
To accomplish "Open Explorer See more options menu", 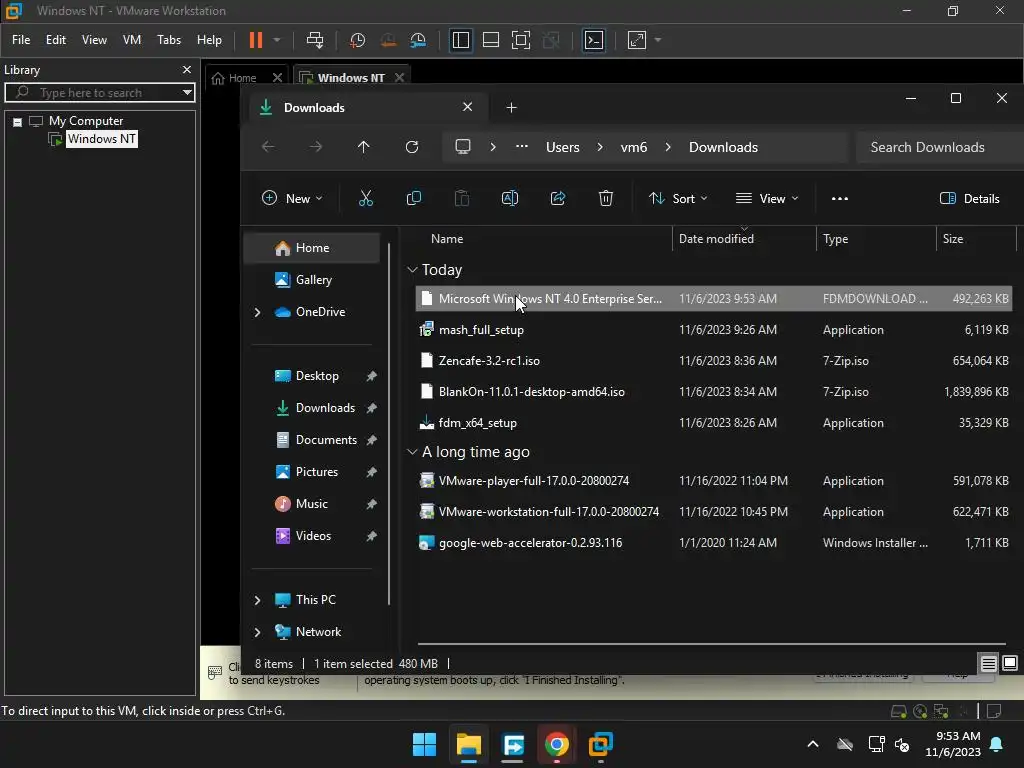I will 840,199.
